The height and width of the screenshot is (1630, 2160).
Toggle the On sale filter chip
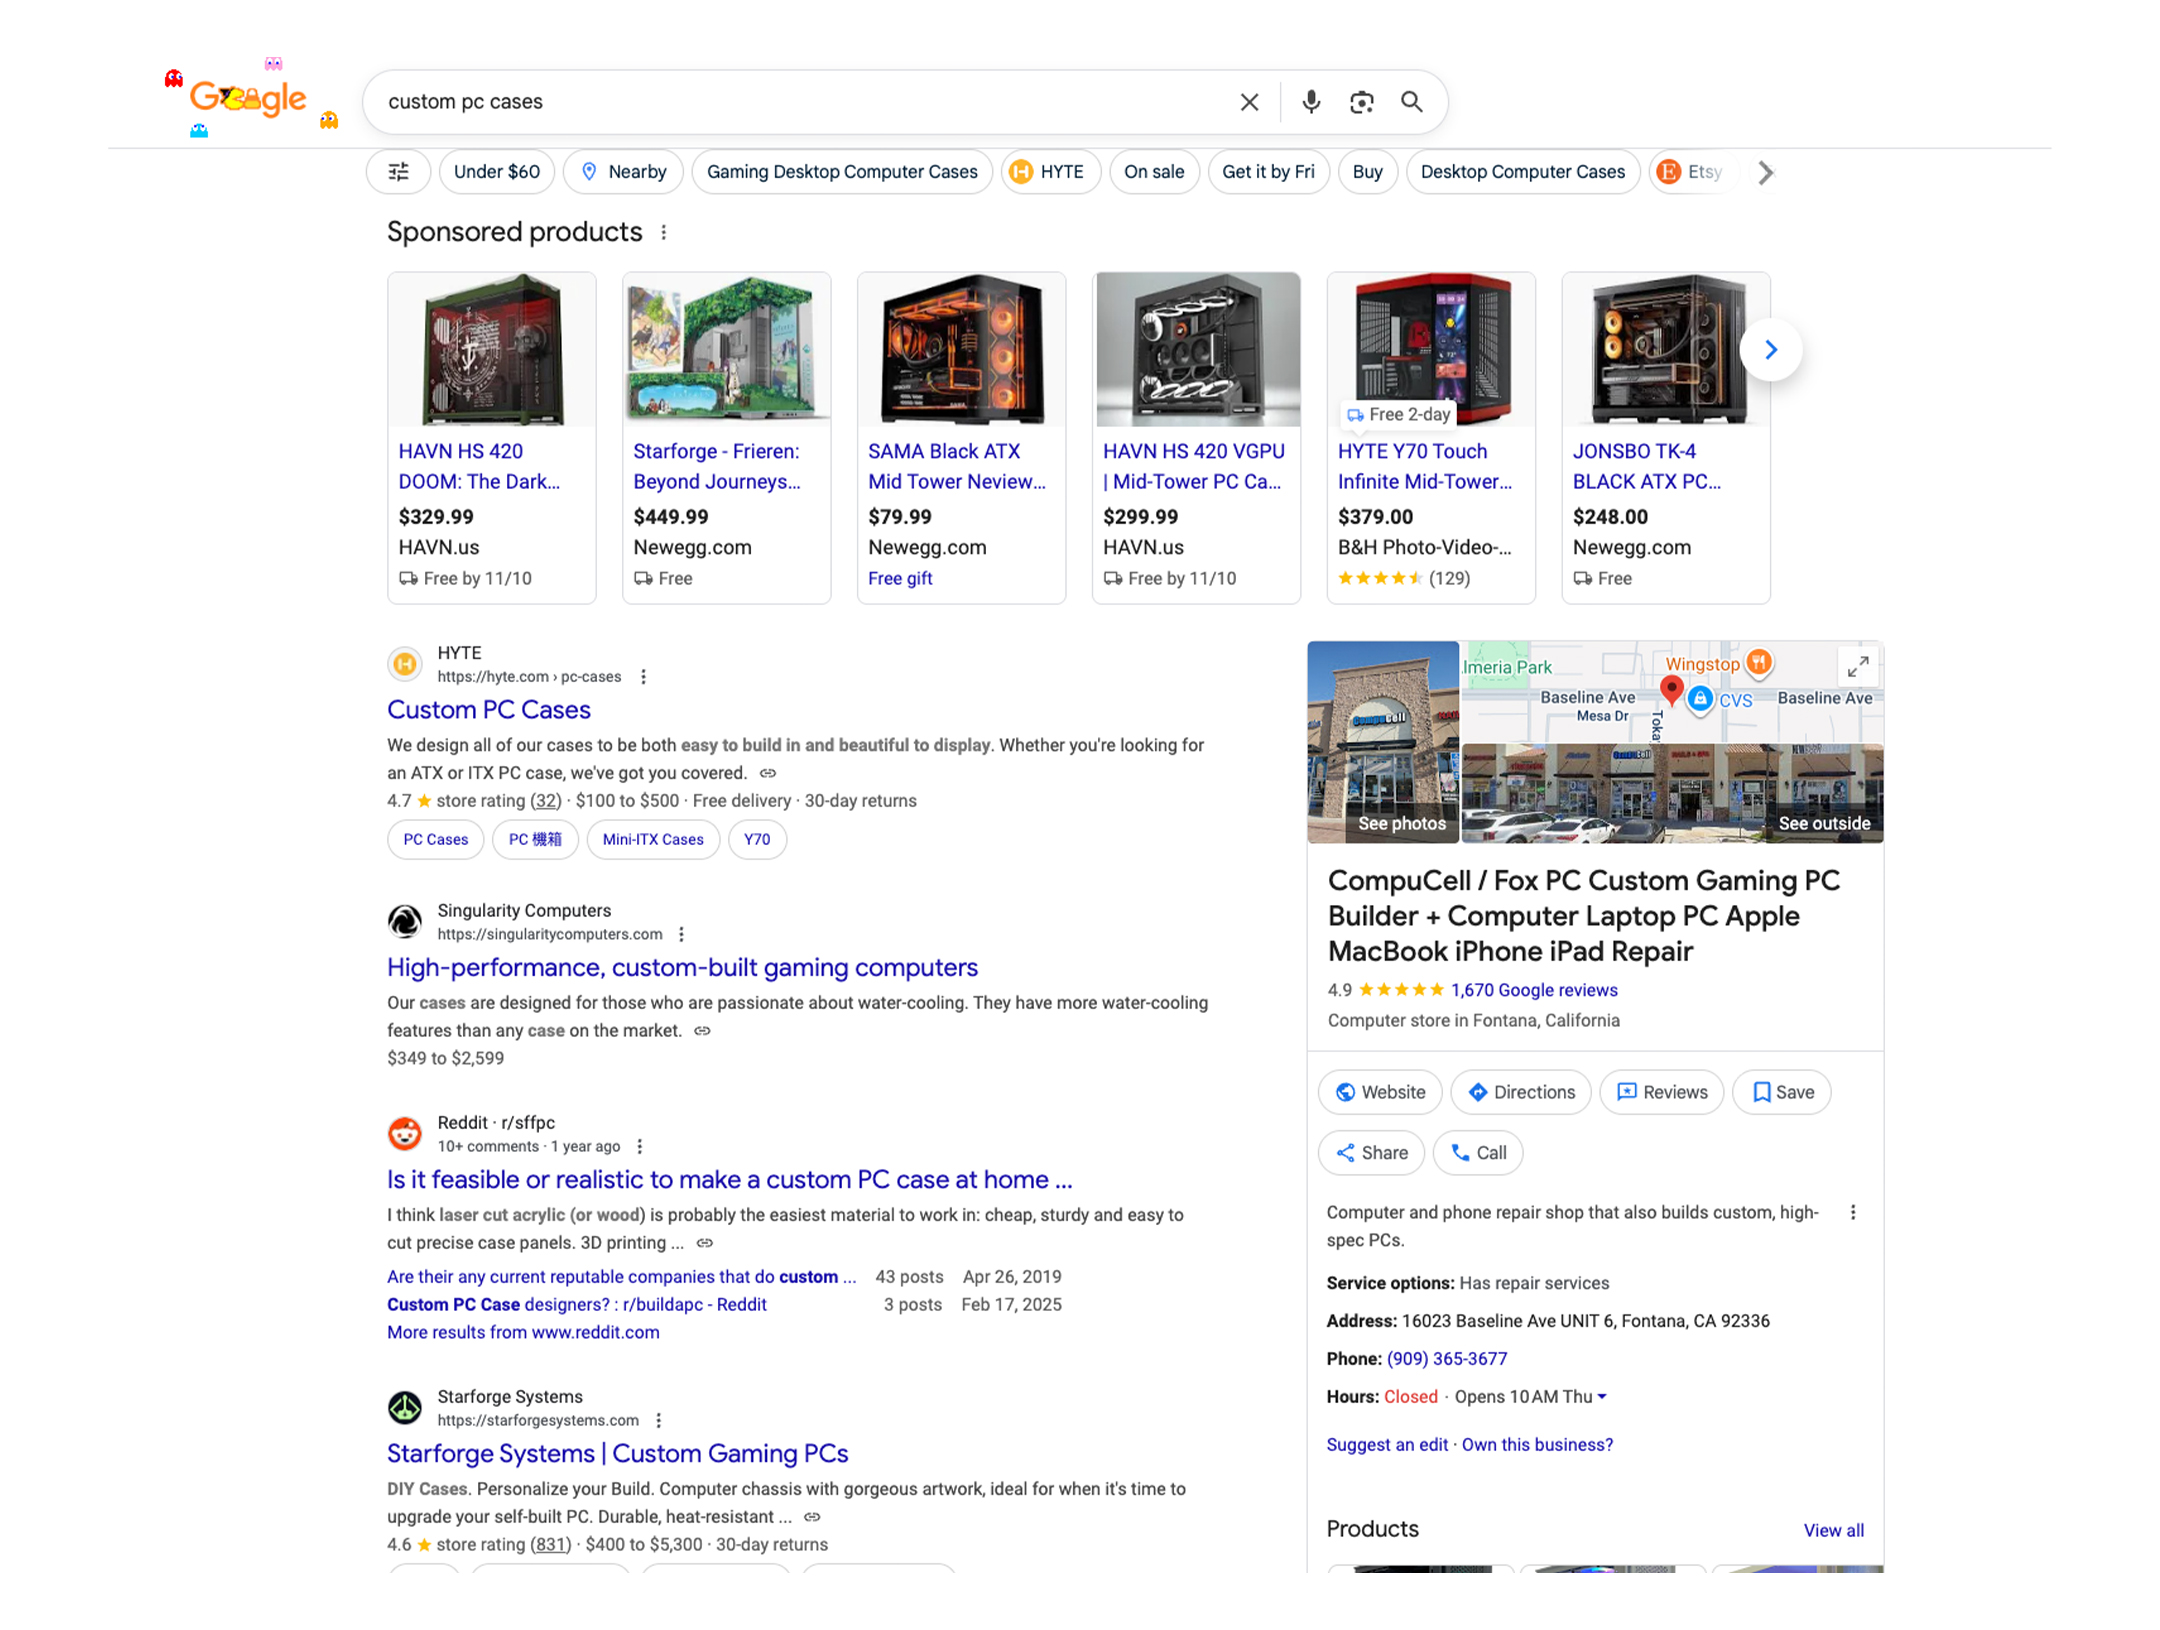click(x=1153, y=172)
